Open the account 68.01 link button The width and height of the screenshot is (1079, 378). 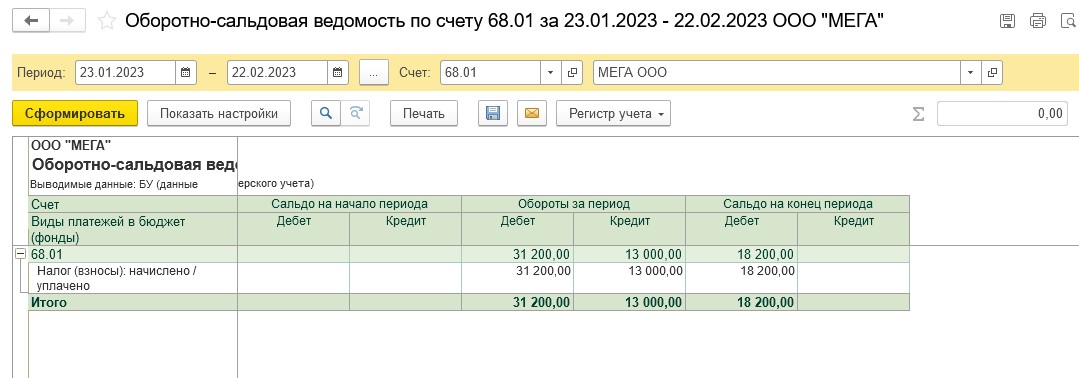pos(573,72)
